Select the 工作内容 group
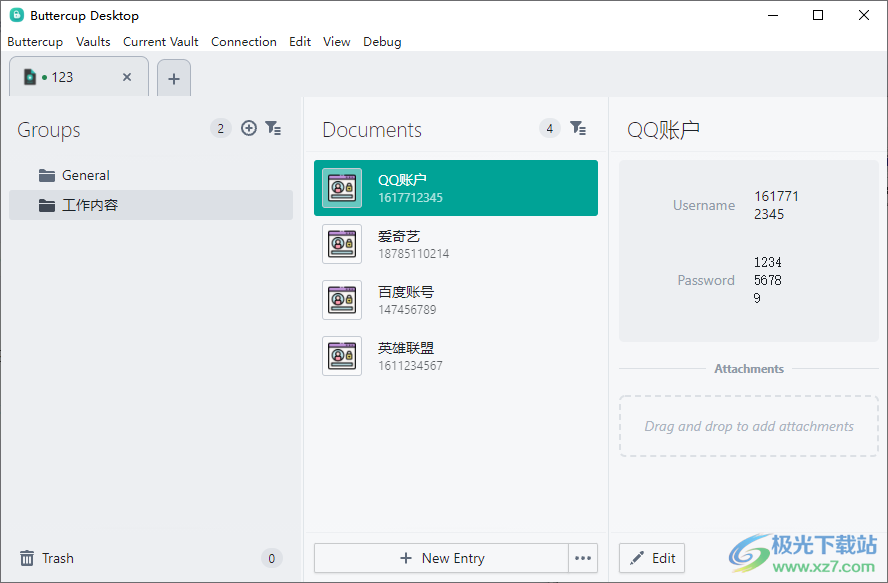The width and height of the screenshot is (888, 583). click(151, 205)
